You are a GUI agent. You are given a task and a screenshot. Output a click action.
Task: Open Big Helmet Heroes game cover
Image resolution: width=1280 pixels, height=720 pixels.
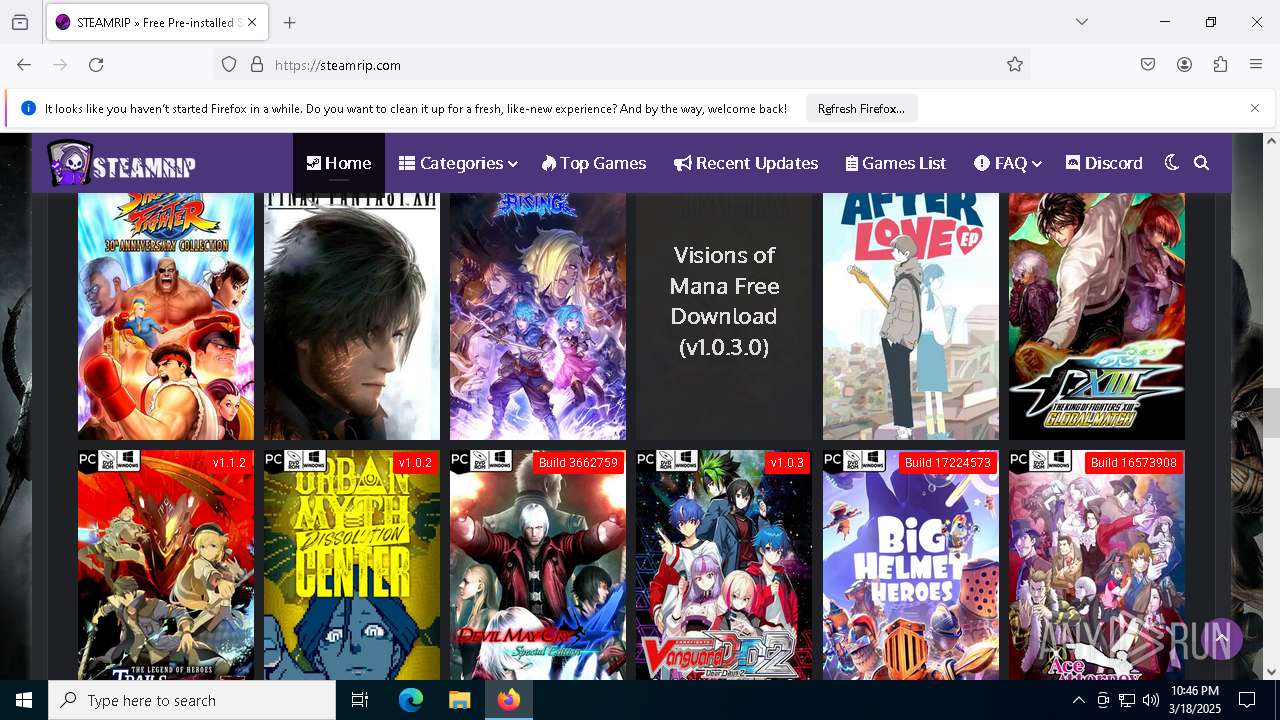click(x=910, y=565)
